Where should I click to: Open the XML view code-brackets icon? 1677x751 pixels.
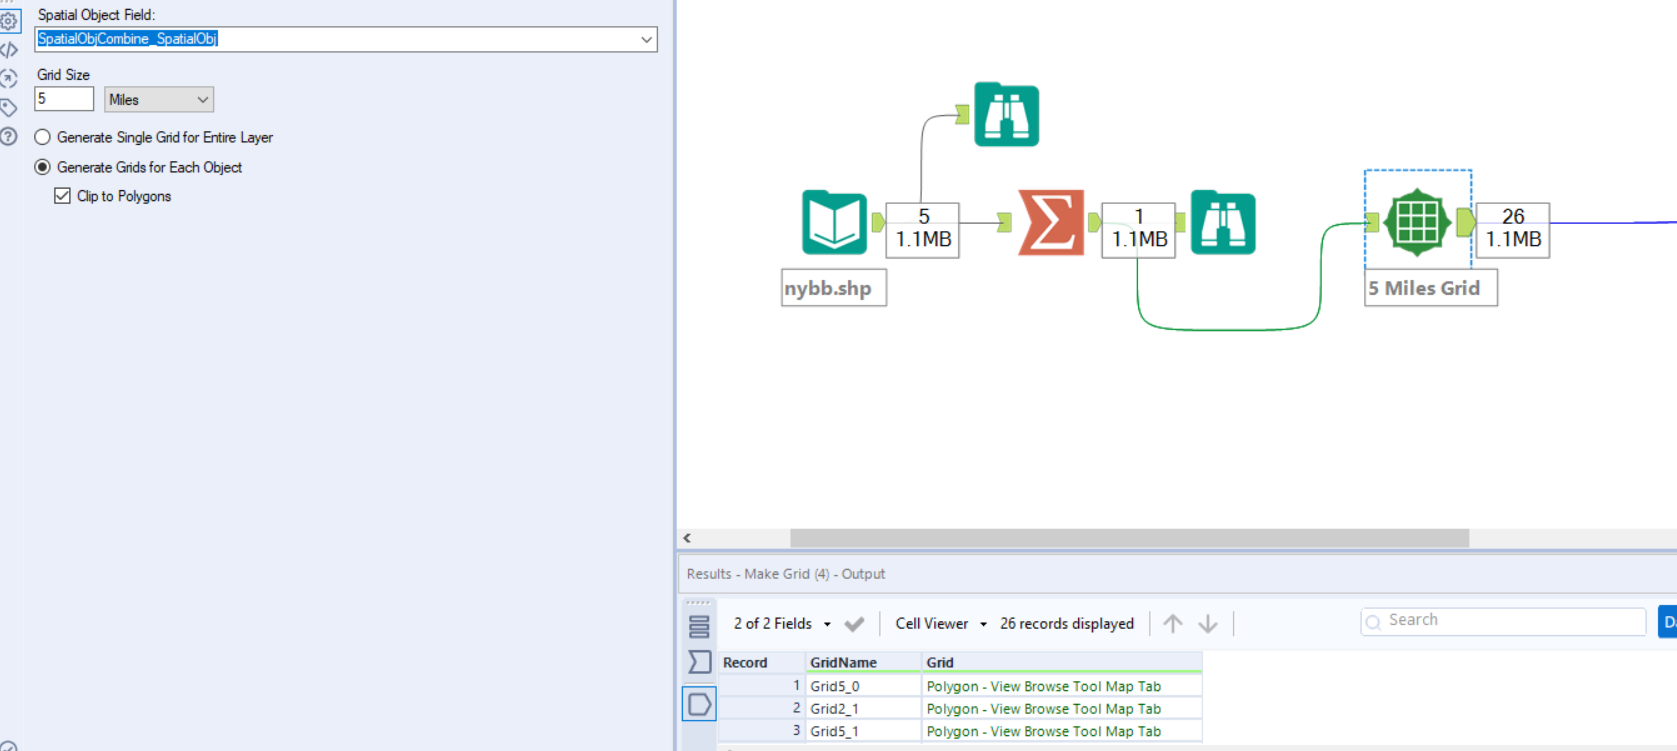[9, 49]
